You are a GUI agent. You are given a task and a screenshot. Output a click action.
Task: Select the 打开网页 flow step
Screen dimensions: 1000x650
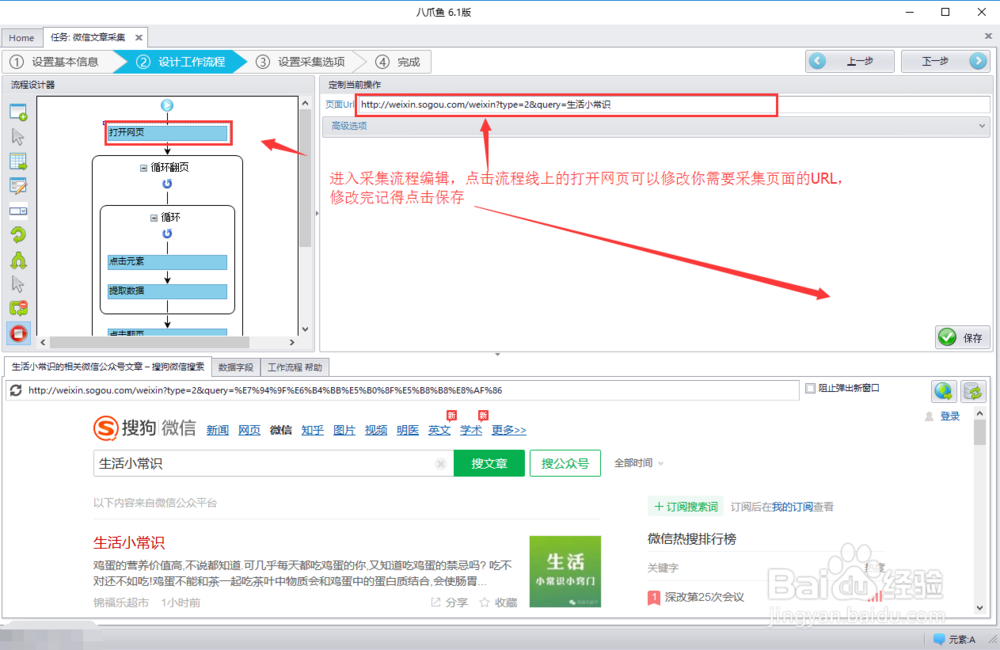(167, 133)
